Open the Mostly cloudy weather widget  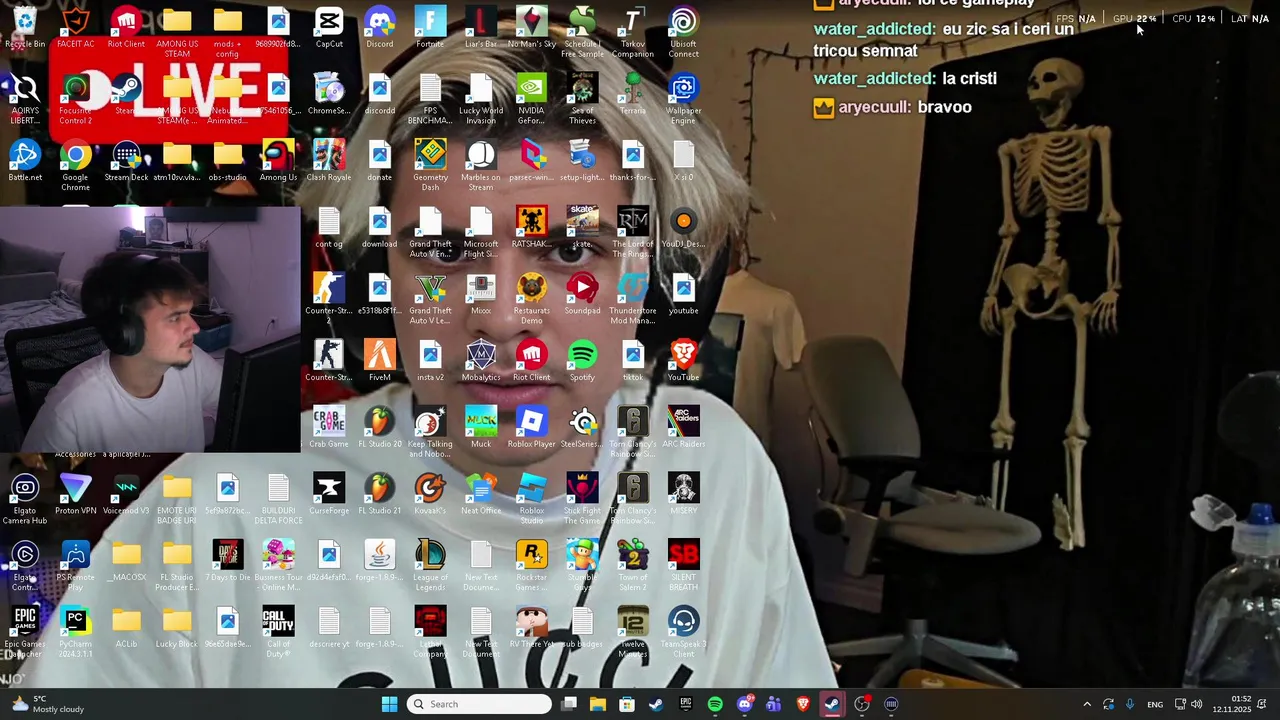pyautogui.click(x=46, y=704)
